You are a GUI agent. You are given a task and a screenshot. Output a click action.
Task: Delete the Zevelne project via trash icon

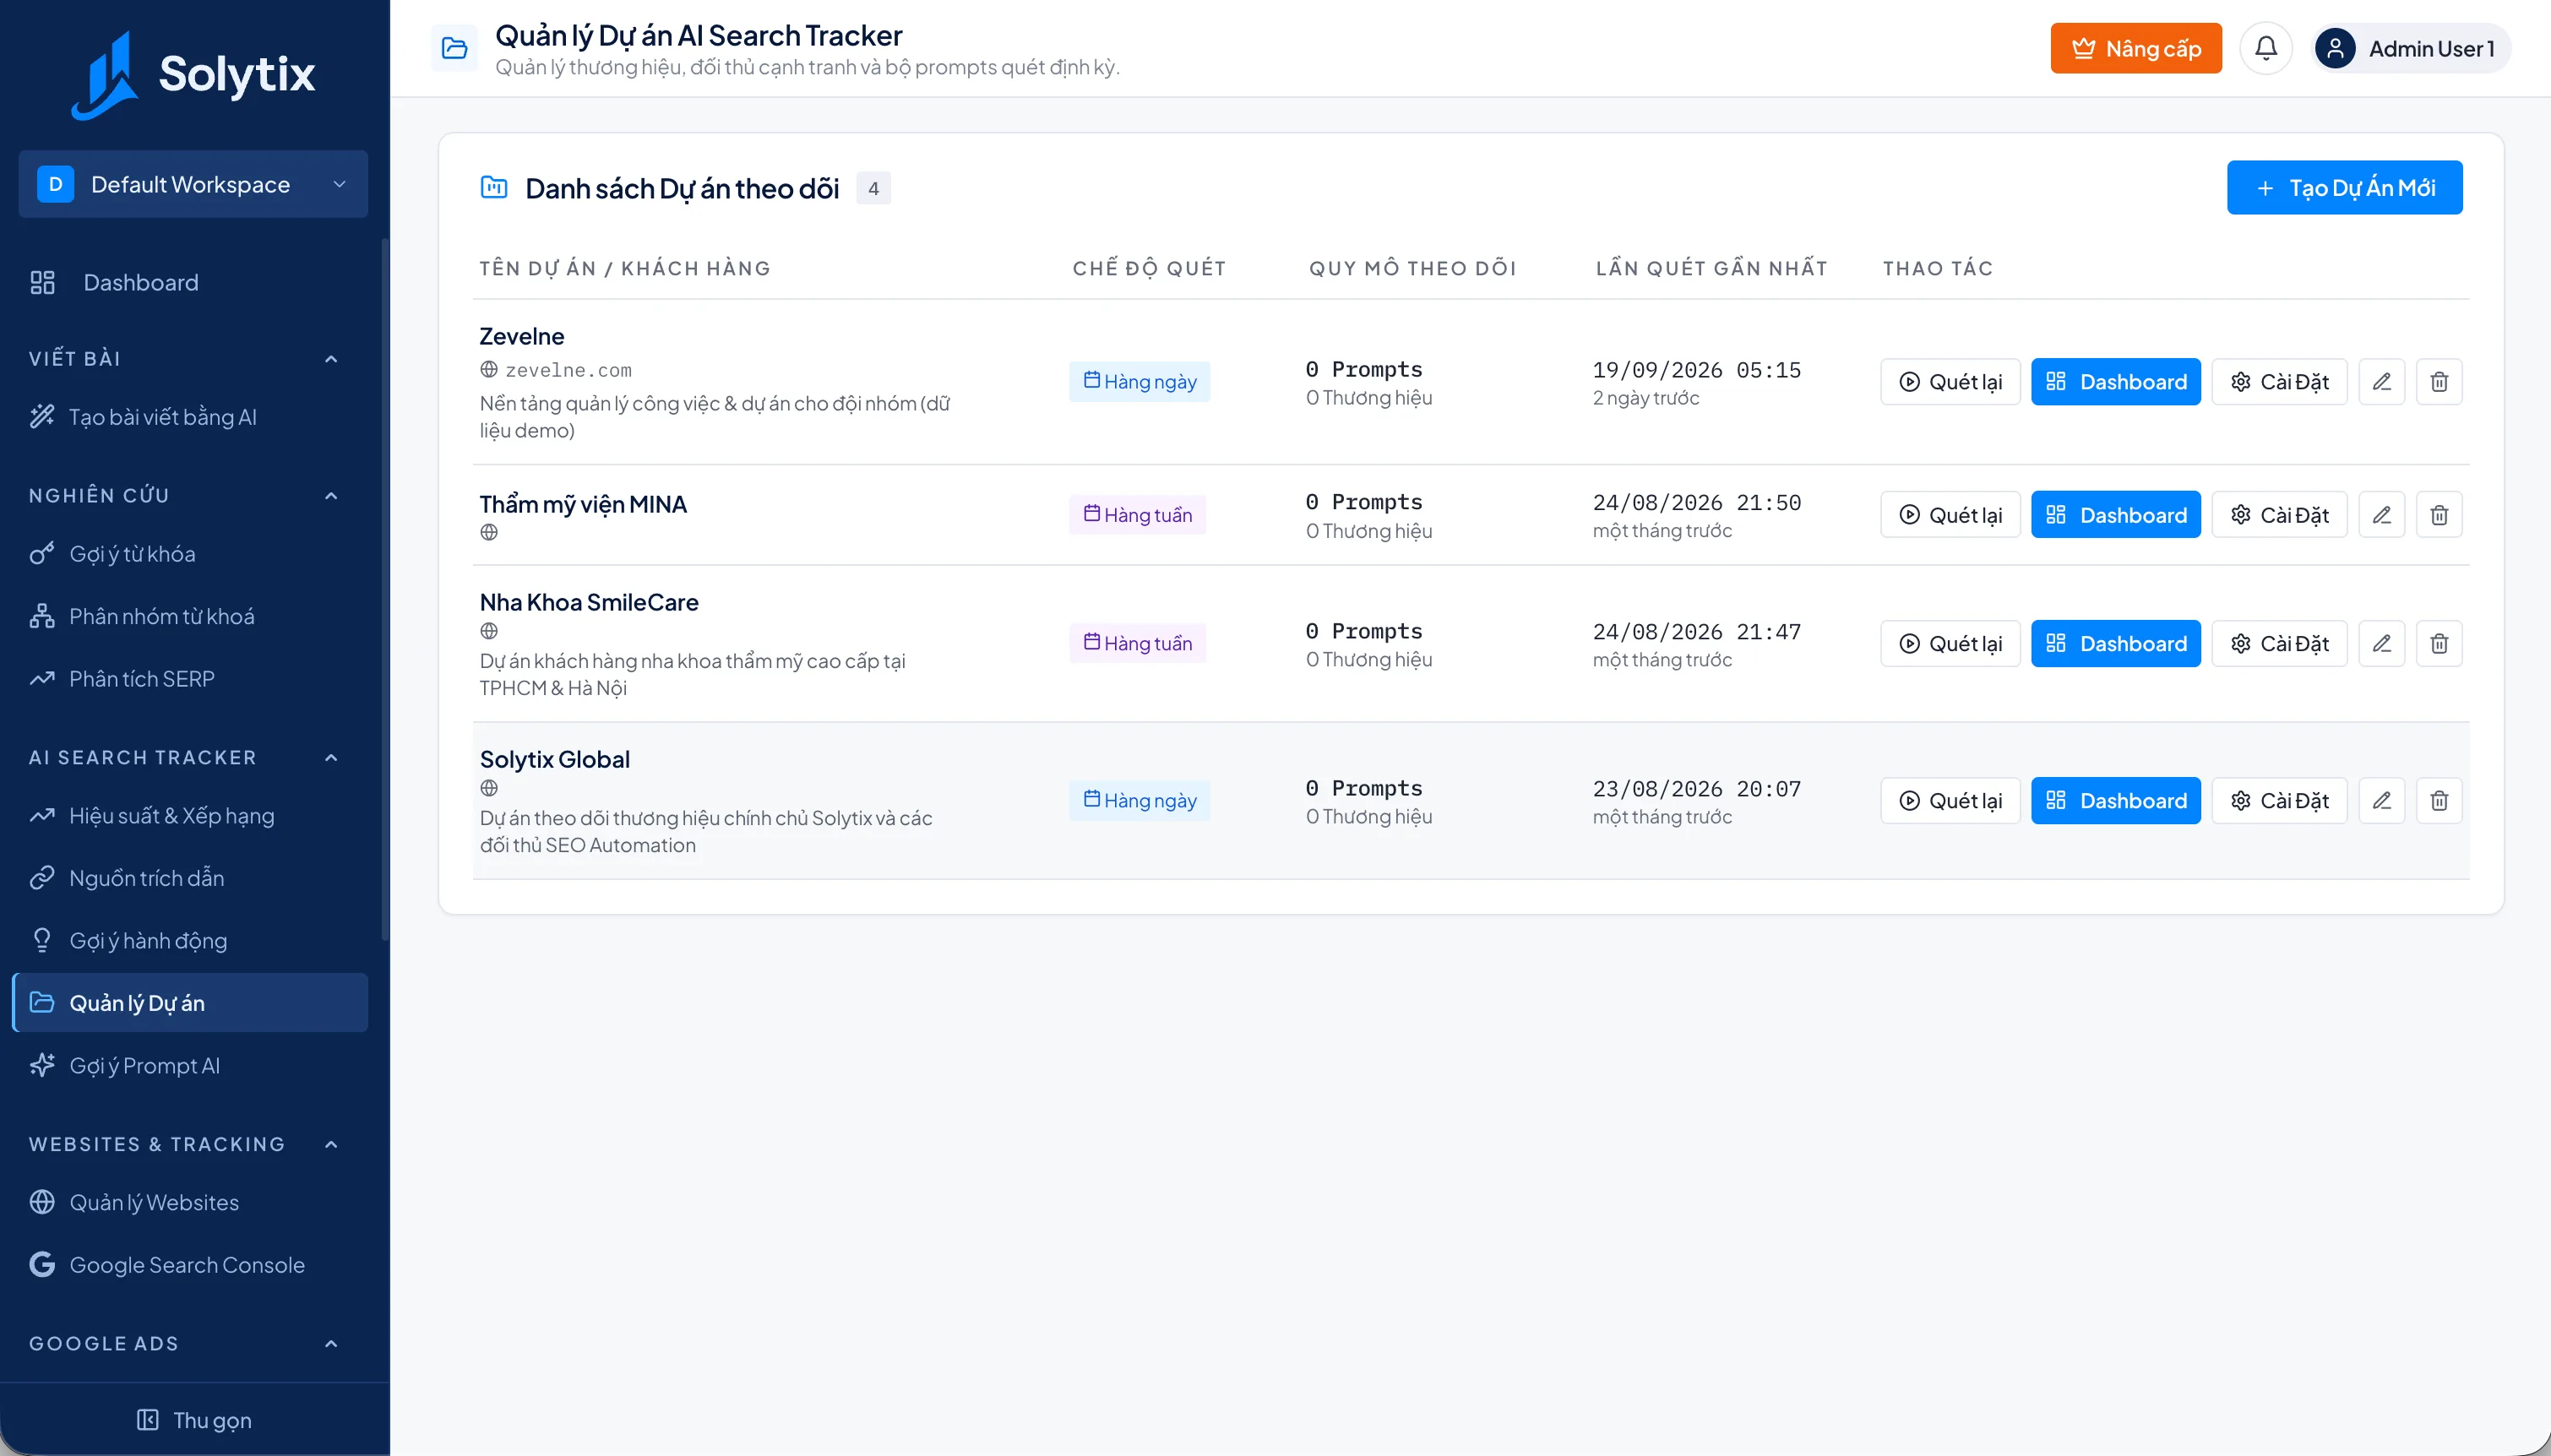[2439, 382]
